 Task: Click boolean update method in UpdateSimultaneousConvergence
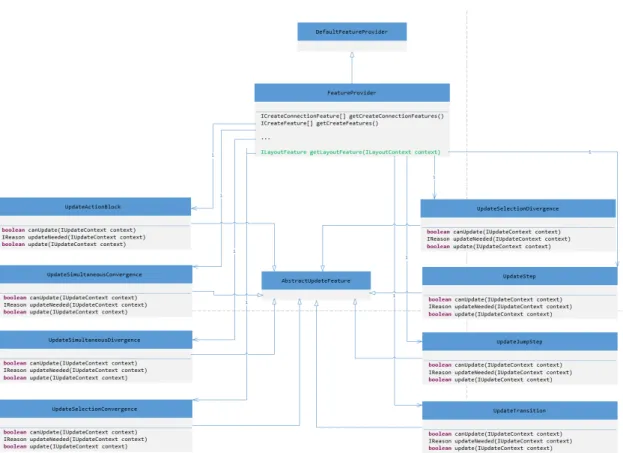click(66, 312)
